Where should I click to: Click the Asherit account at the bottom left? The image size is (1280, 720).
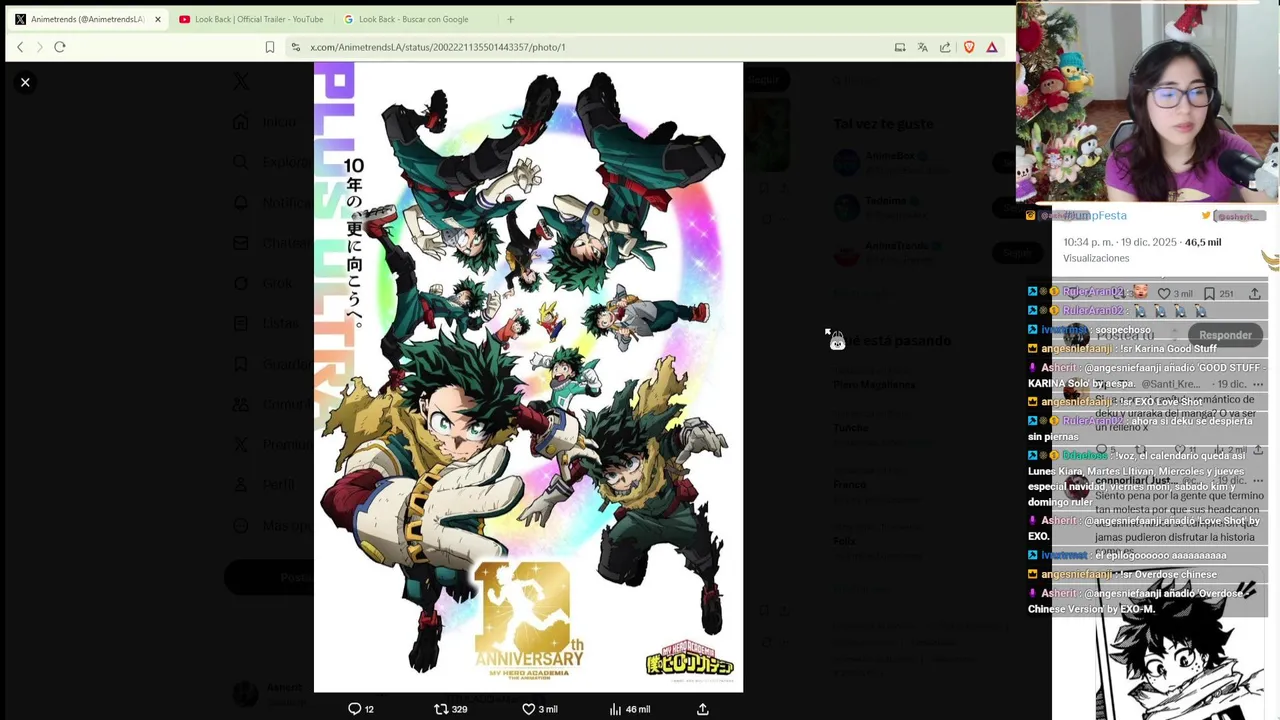[270, 692]
